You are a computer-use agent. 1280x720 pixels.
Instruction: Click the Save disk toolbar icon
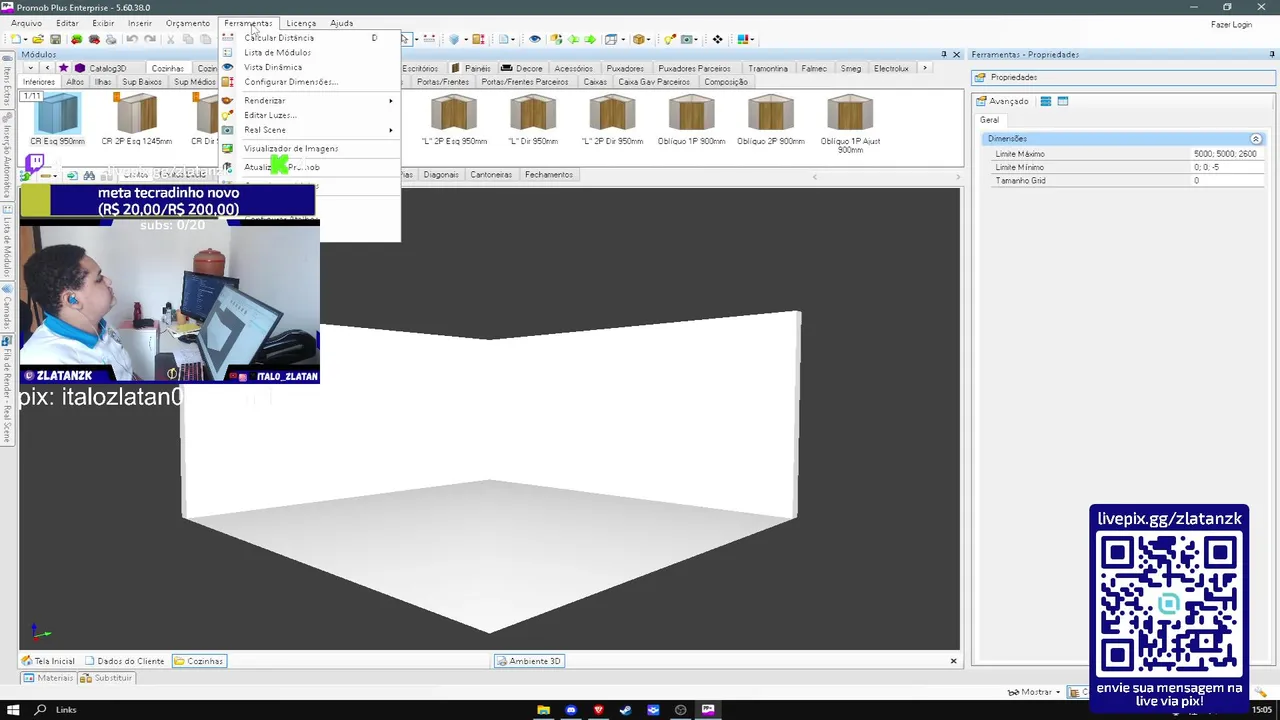[56, 40]
